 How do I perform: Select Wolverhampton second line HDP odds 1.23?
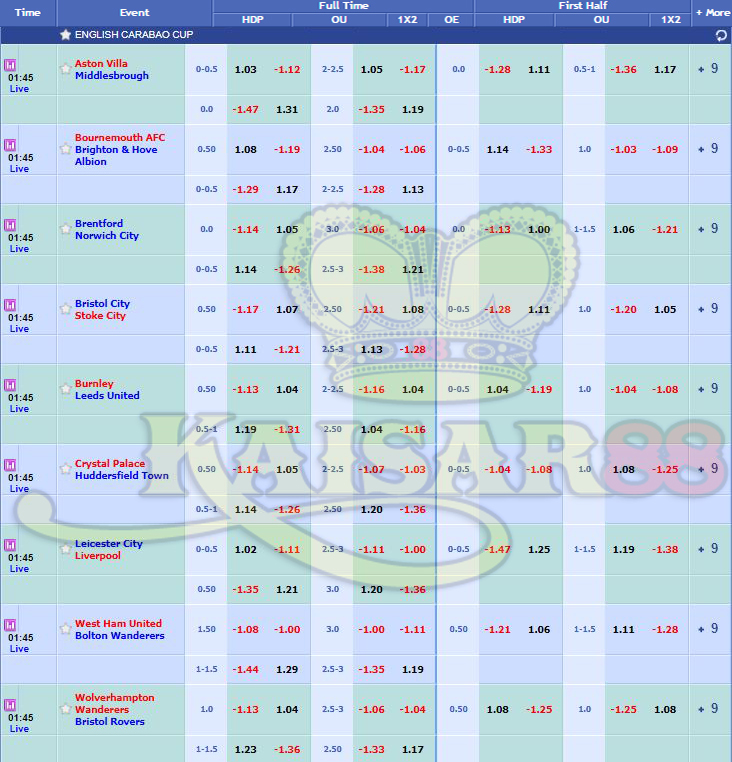pos(245,750)
